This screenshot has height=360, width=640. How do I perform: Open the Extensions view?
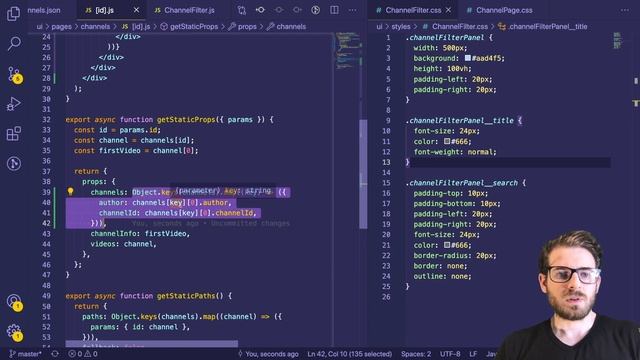[13, 133]
